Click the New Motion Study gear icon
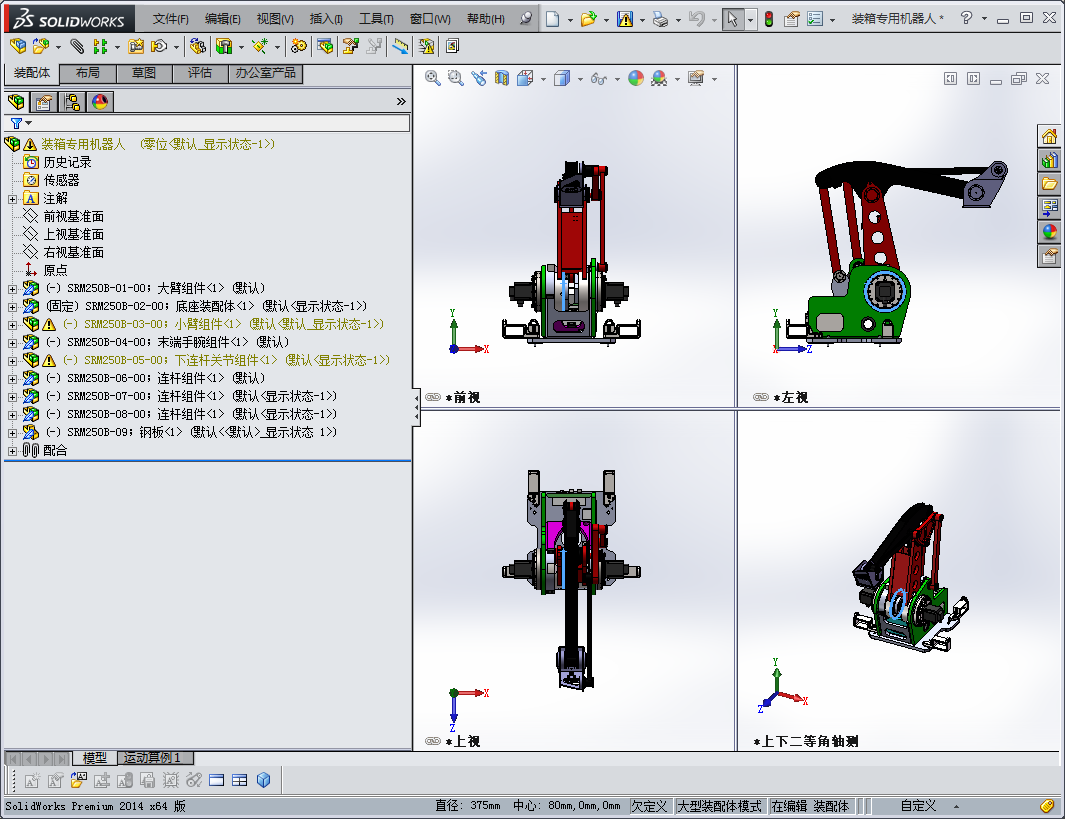Viewport: 1065px width, 819px height. pos(298,46)
